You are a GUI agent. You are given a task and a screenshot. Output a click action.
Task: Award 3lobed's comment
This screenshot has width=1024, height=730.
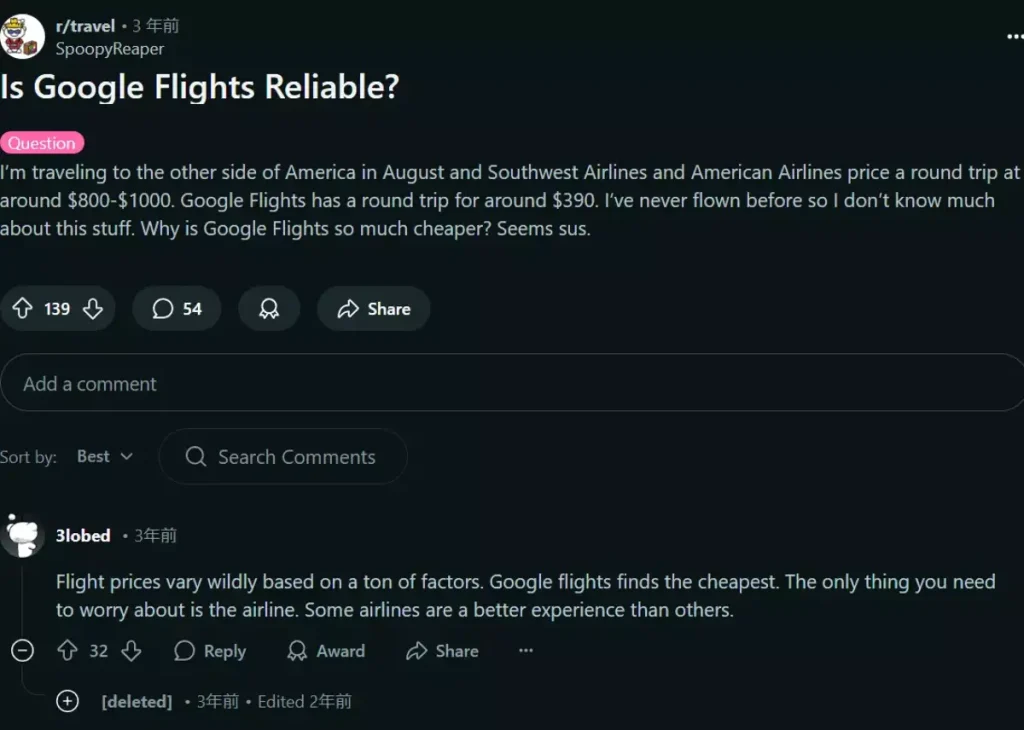[x=326, y=651]
